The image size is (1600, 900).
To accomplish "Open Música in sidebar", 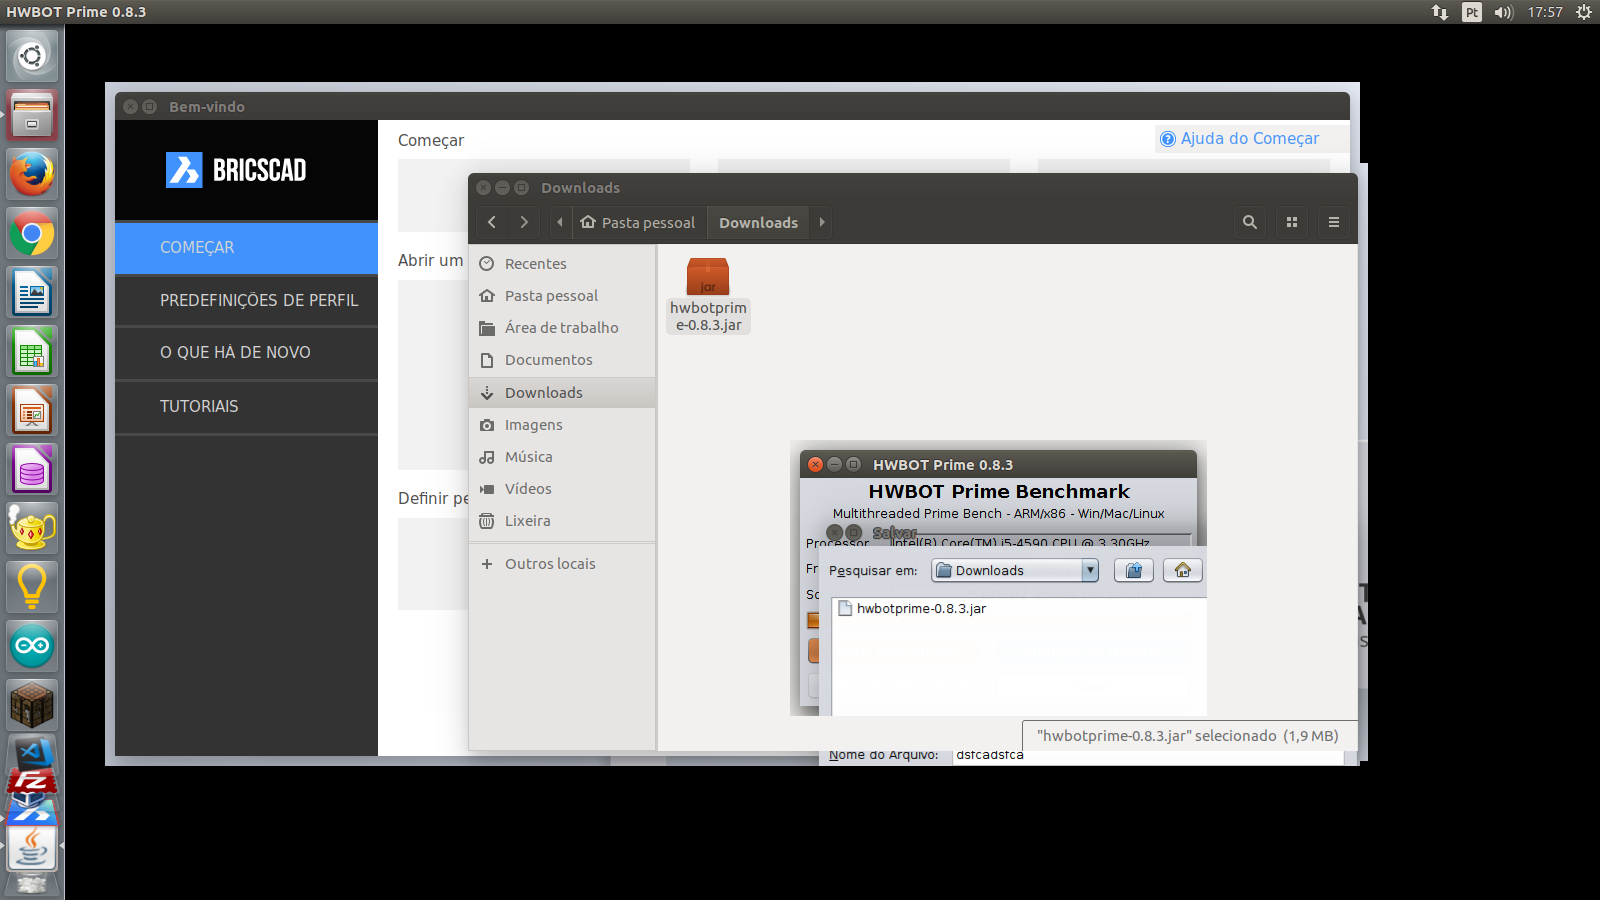I will [562, 457].
